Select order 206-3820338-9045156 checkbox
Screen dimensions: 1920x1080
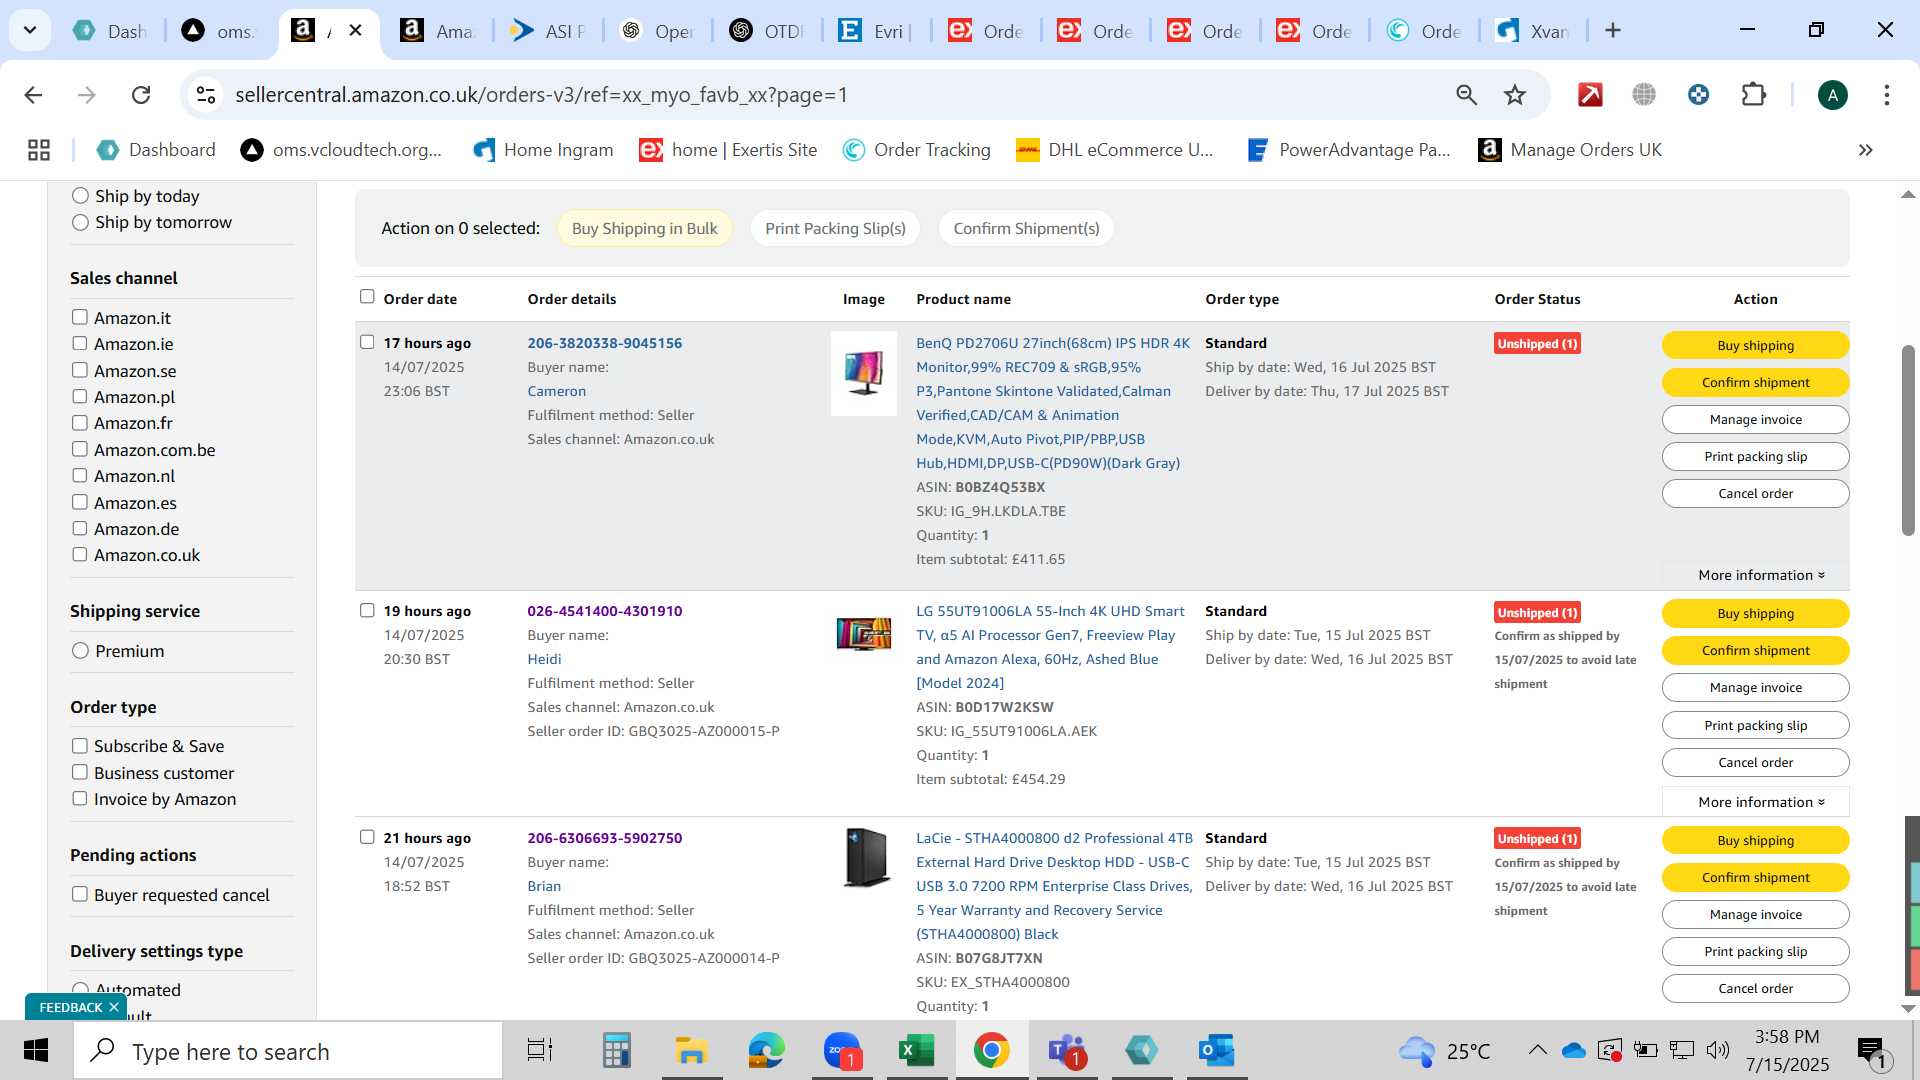[x=367, y=342]
